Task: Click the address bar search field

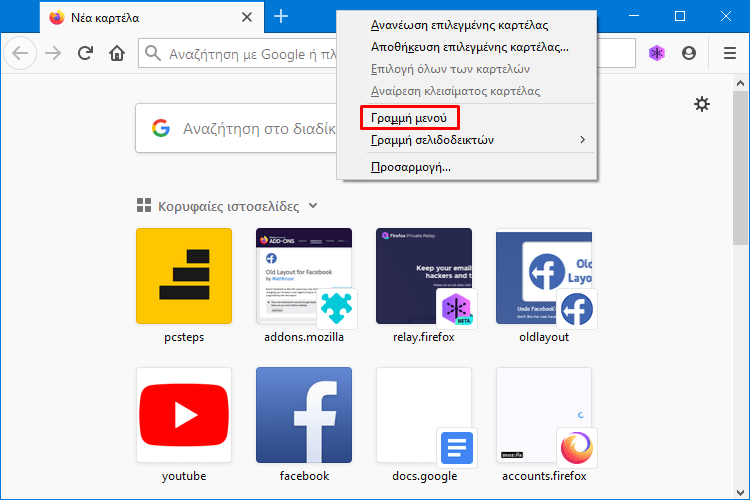Action: click(238, 53)
